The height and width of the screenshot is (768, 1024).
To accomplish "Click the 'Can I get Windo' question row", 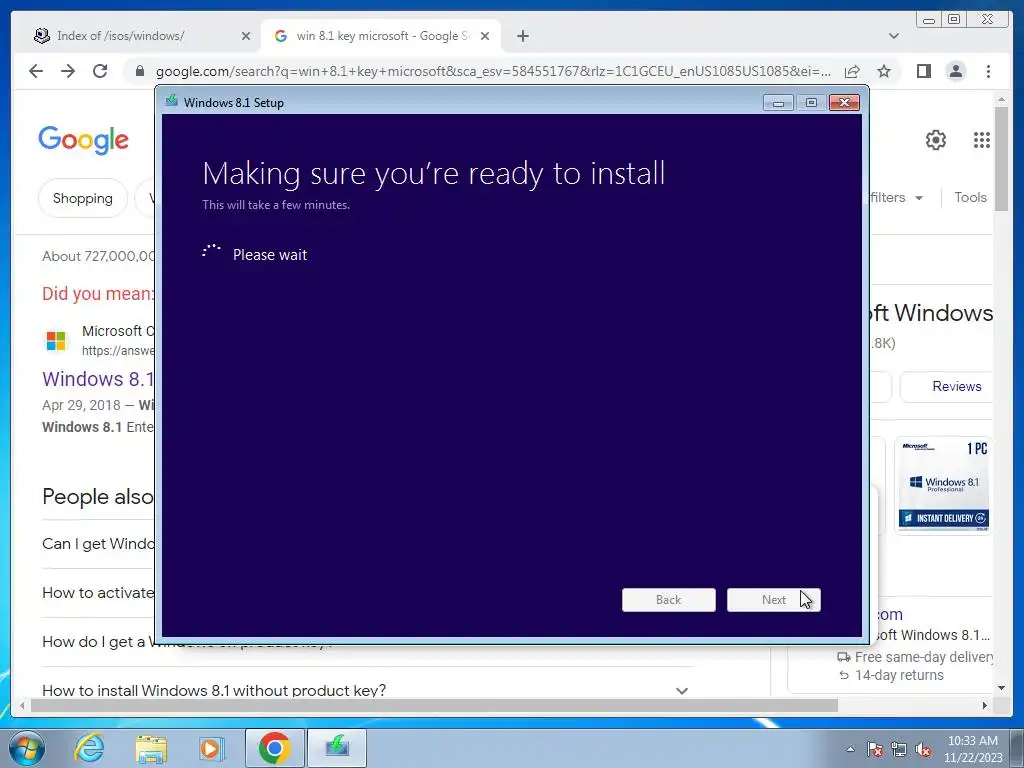I will pyautogui.click(x=98, y=543).
